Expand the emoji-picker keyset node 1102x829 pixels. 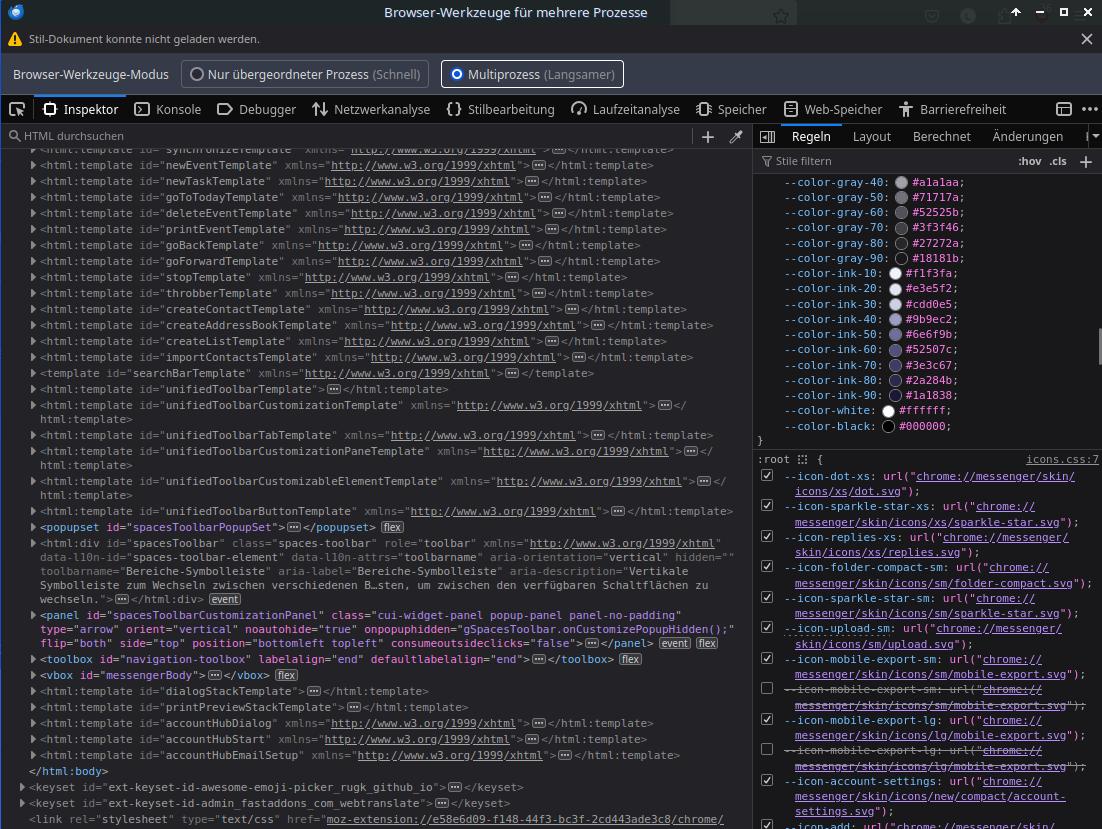(x=22, y=788)
